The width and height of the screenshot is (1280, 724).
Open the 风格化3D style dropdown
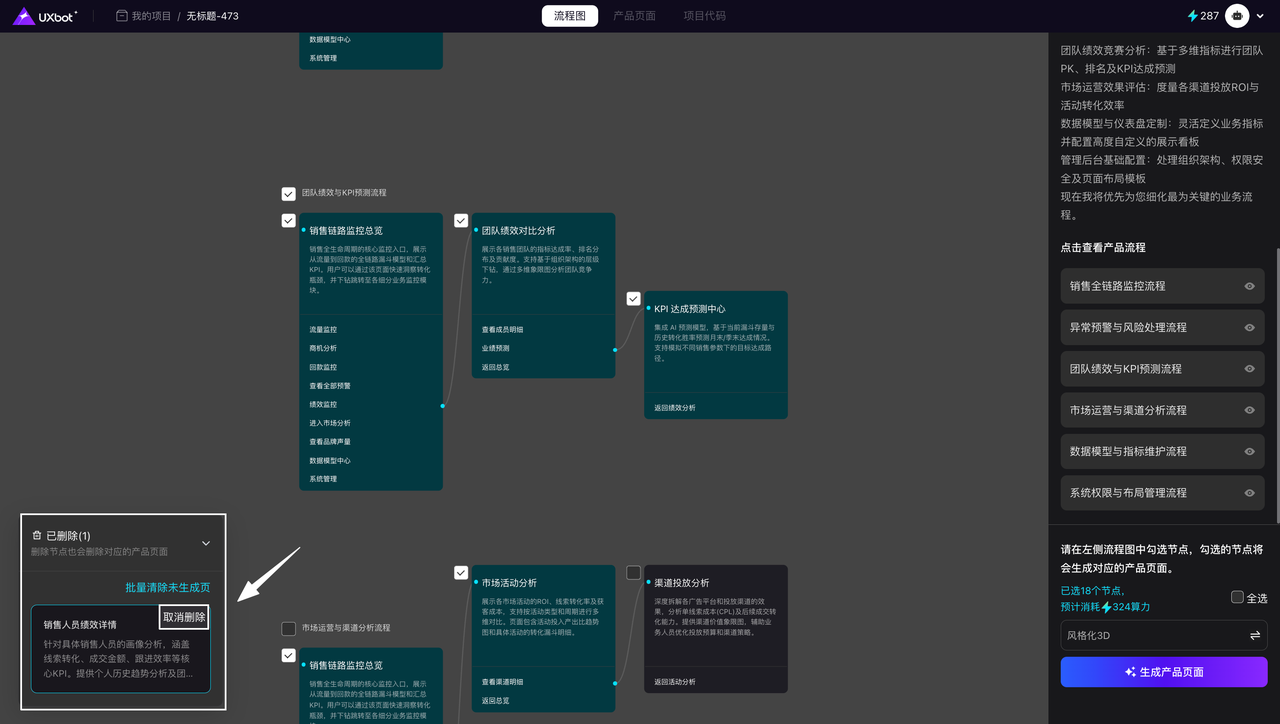point(1150,635)
